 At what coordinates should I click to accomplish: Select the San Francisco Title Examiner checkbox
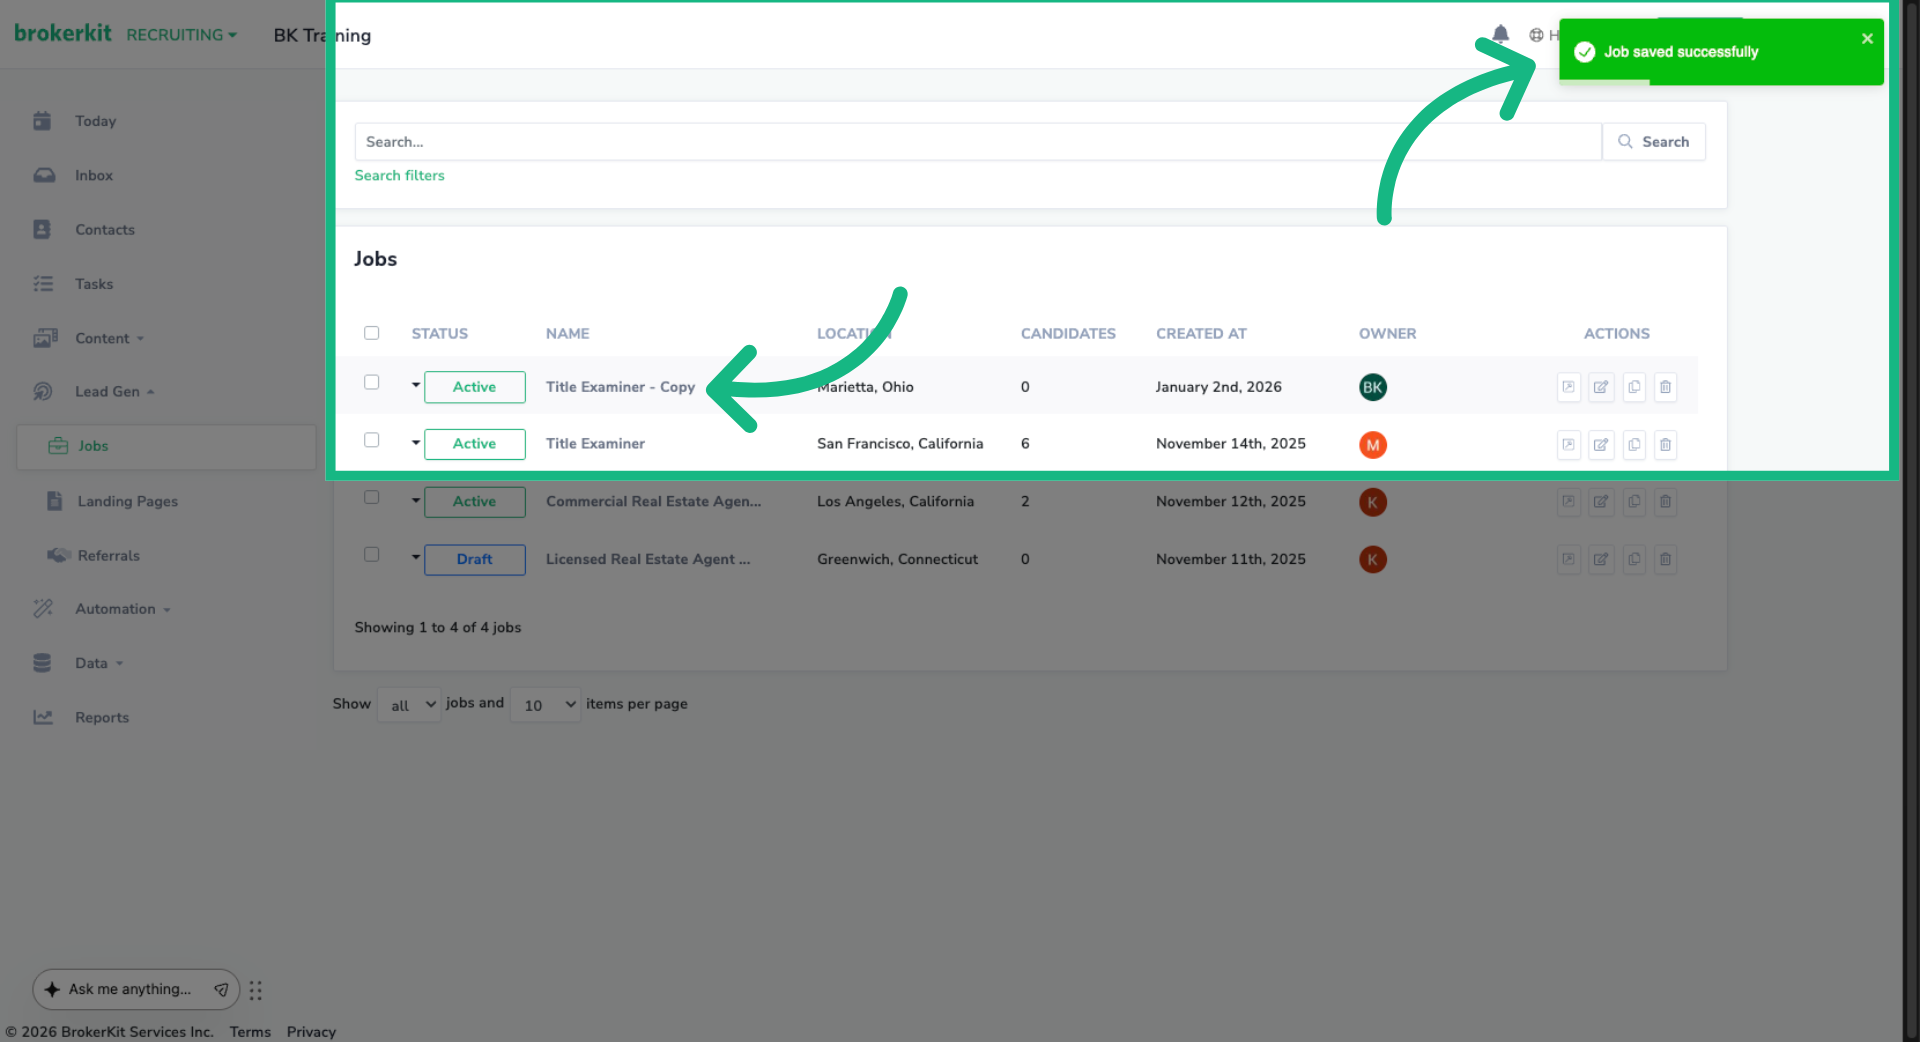(372, 440)
